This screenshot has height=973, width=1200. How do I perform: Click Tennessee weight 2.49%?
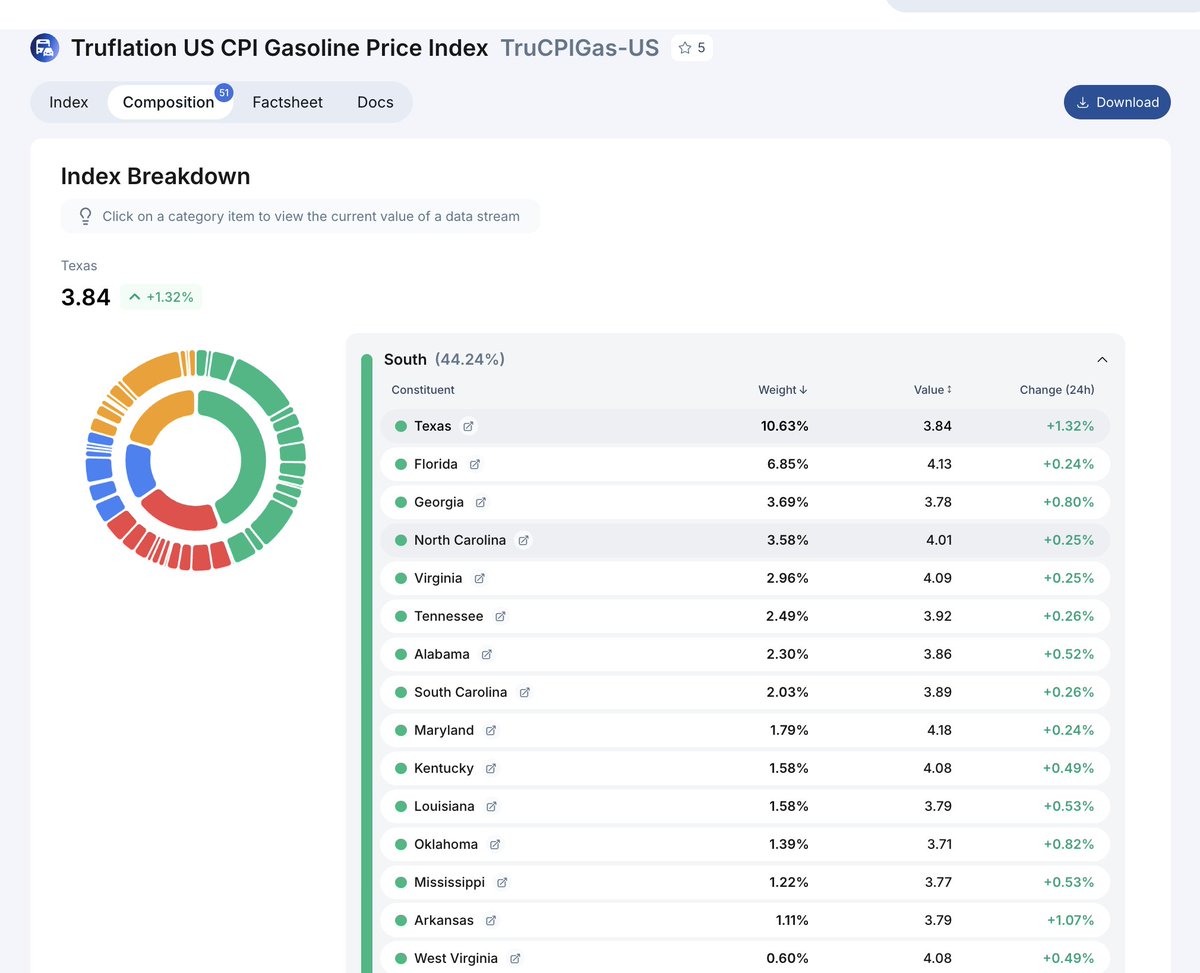(x=787, y=616)
